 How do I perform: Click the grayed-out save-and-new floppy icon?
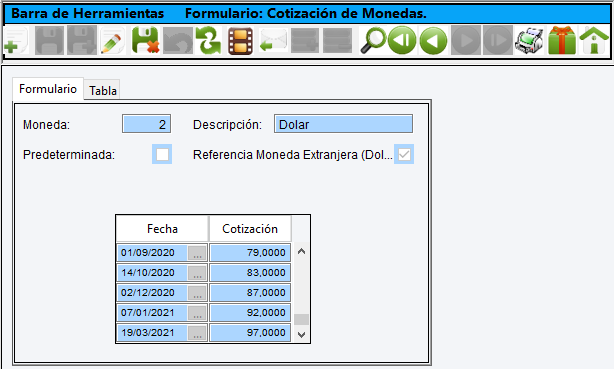click(82, 40)
